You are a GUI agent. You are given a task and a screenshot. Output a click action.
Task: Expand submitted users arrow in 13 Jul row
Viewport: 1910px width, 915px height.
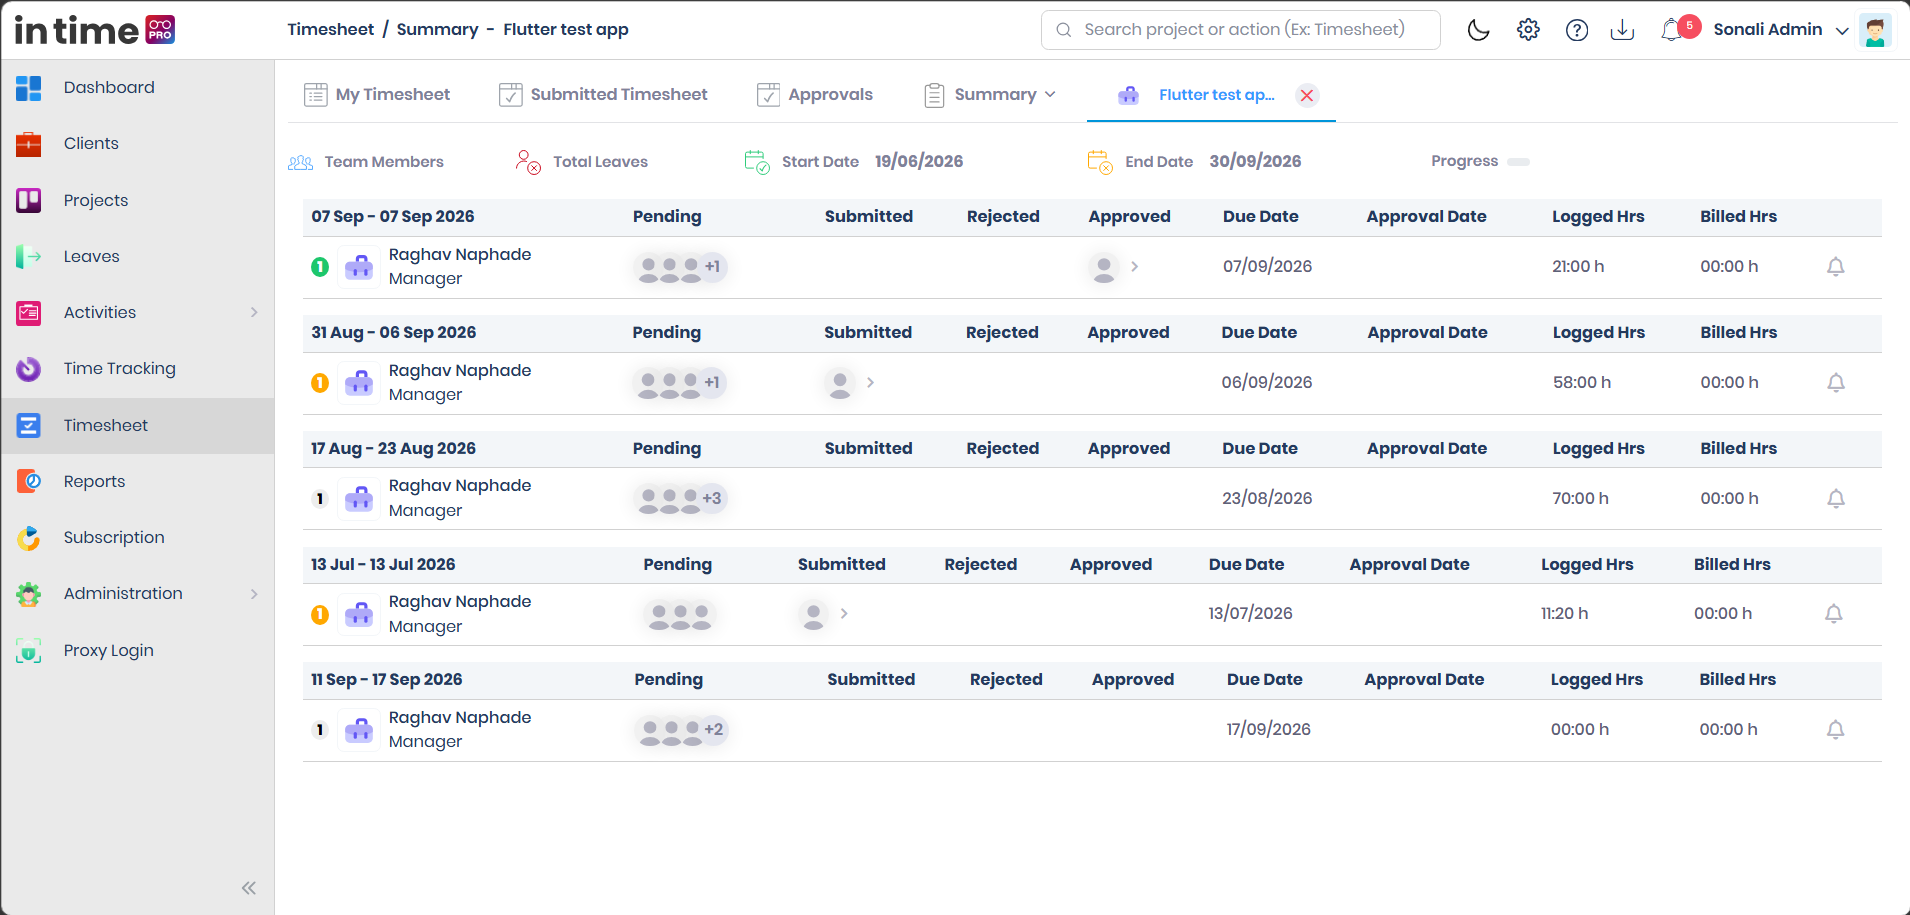pos(845,614)
